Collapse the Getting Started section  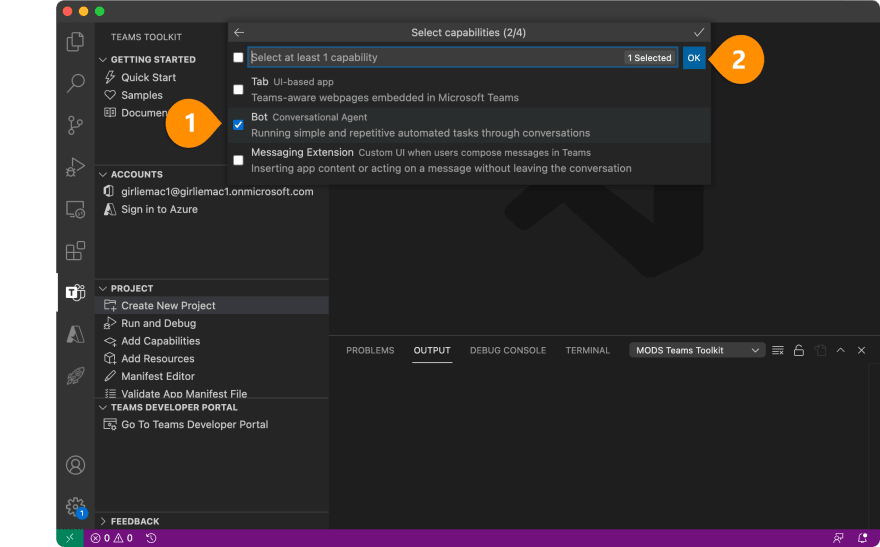point(103,59)
